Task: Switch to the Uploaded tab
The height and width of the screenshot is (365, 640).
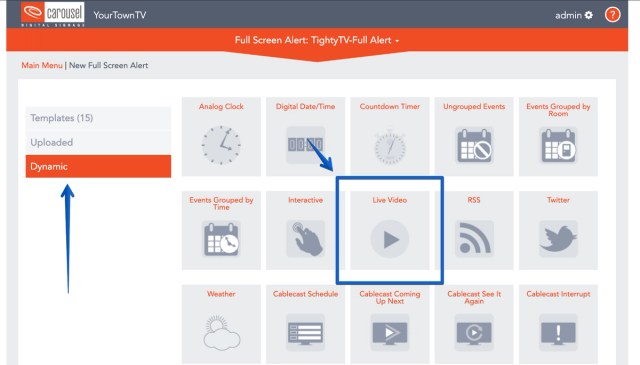Action: [x=98, y=142]
